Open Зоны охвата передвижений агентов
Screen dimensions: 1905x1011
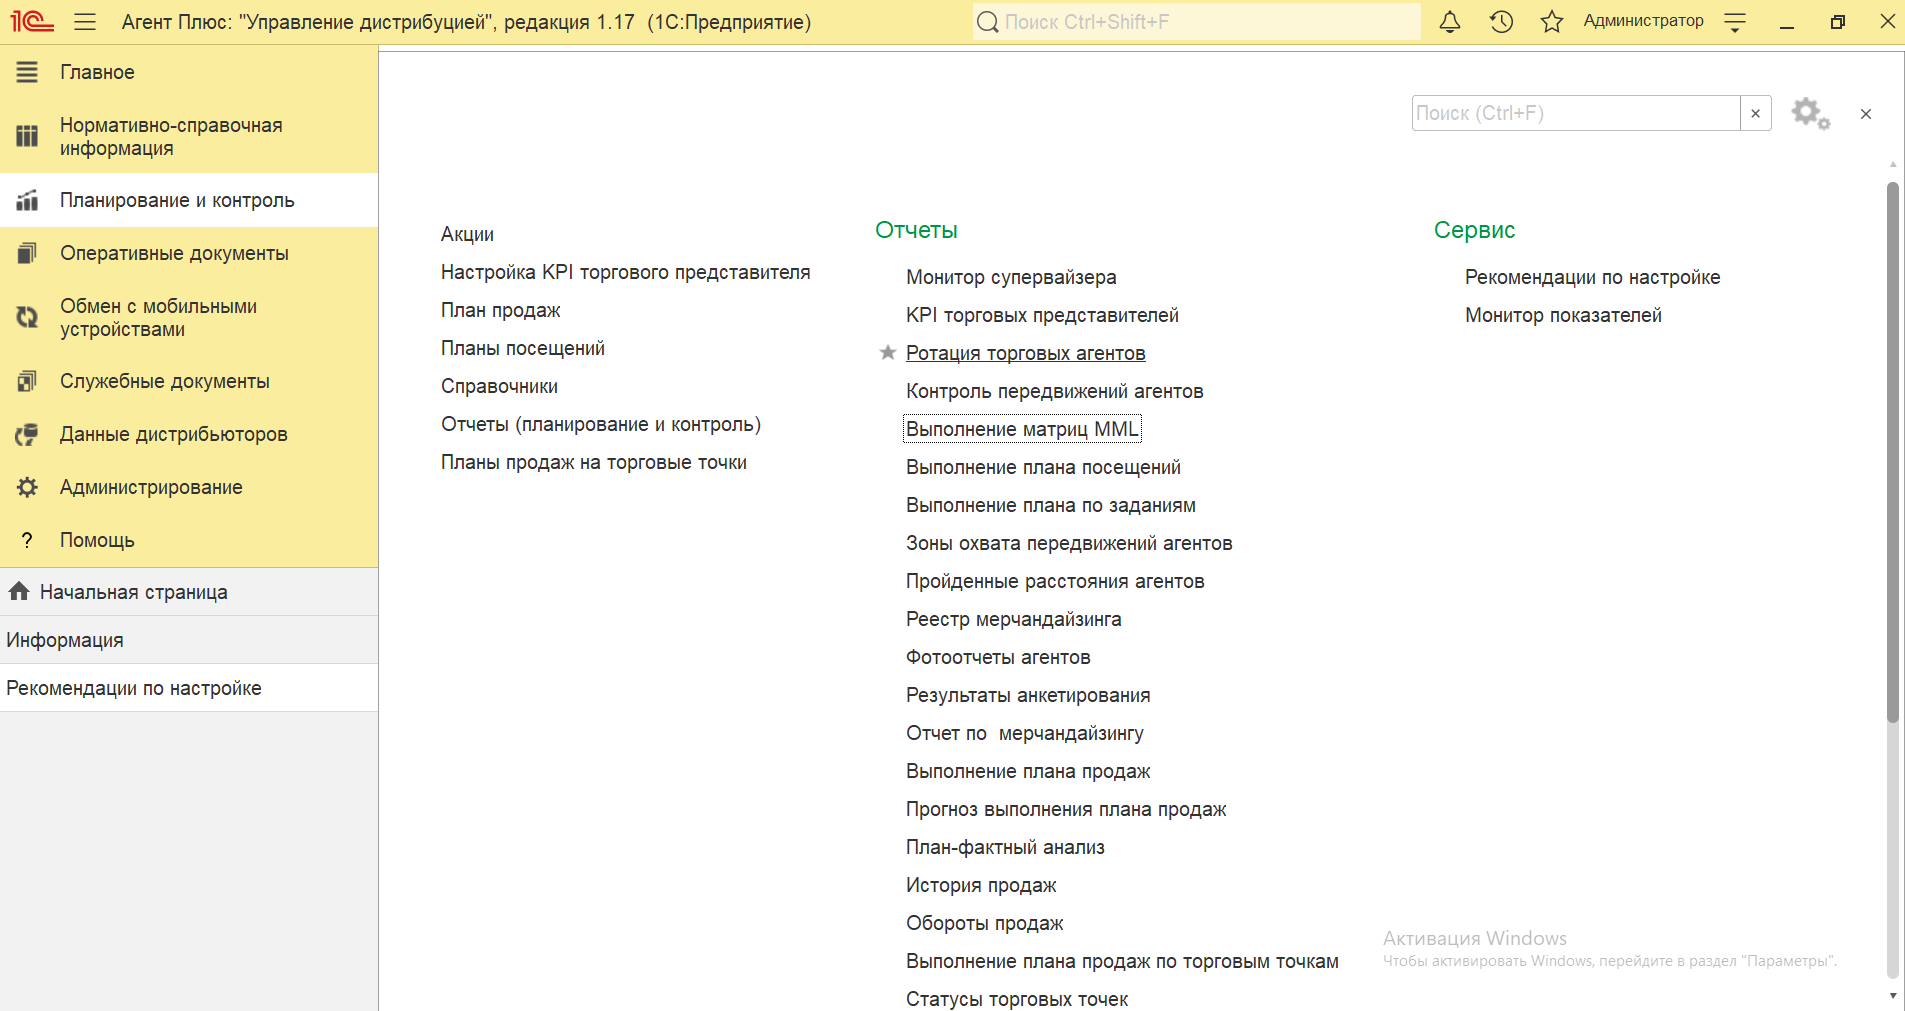pyautogui.click(x=1069, y=543)
